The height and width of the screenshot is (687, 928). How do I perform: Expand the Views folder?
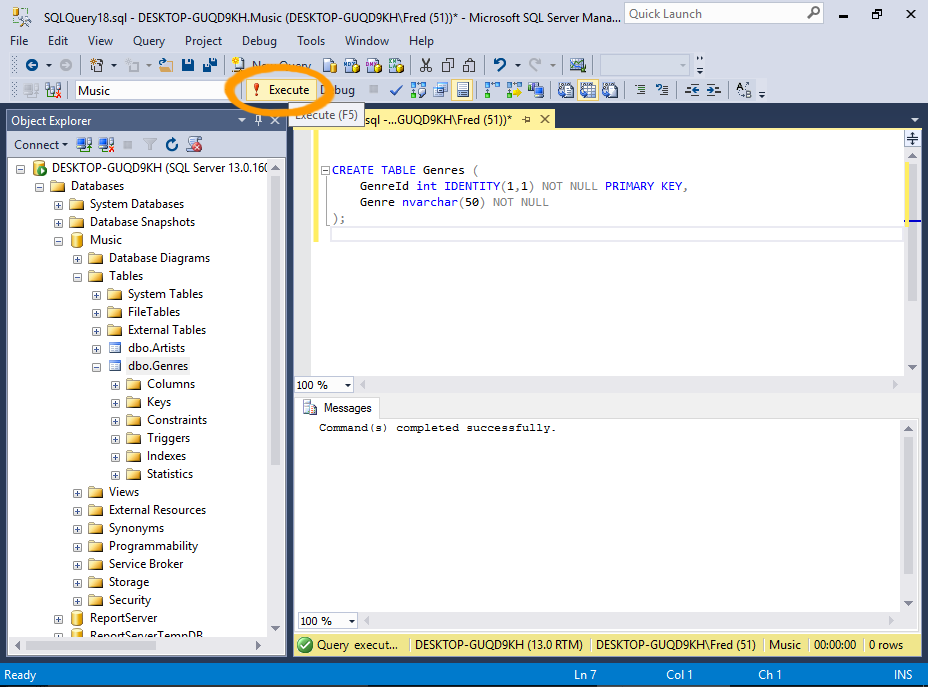click(77, 492)
